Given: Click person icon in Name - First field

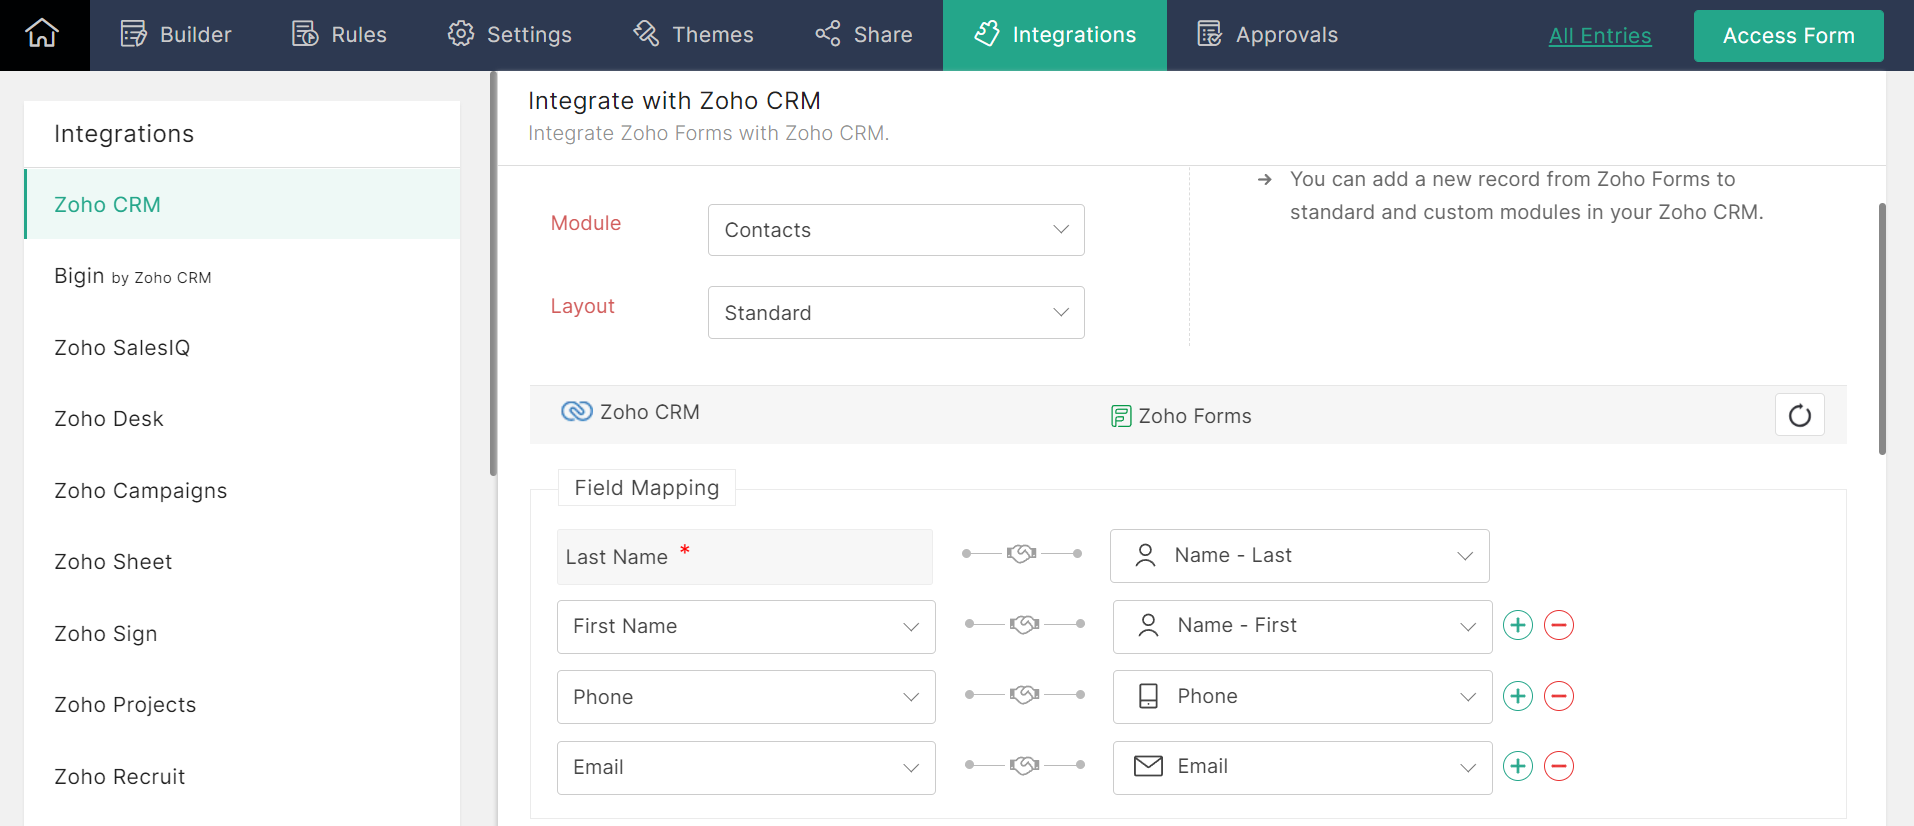Looking at the screenshot, I should coord(1149,626).
